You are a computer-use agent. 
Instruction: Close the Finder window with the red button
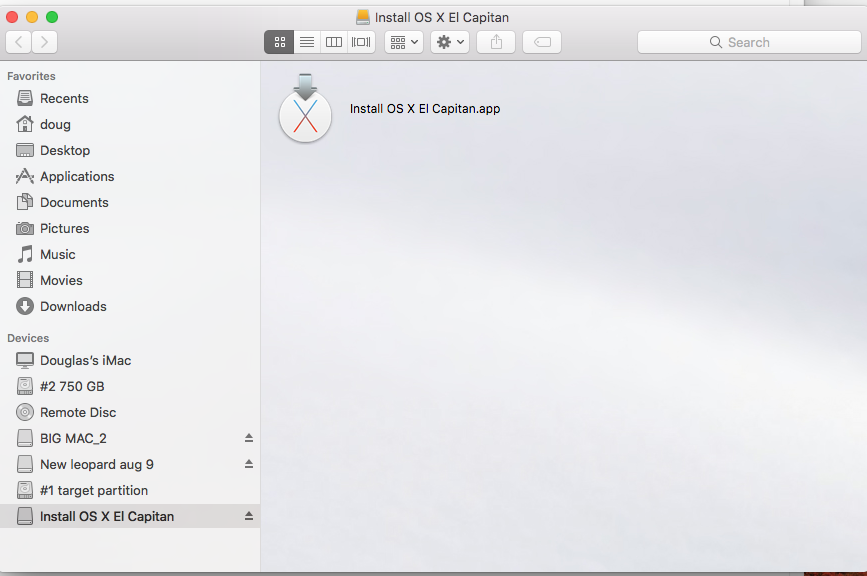(12, 17)
